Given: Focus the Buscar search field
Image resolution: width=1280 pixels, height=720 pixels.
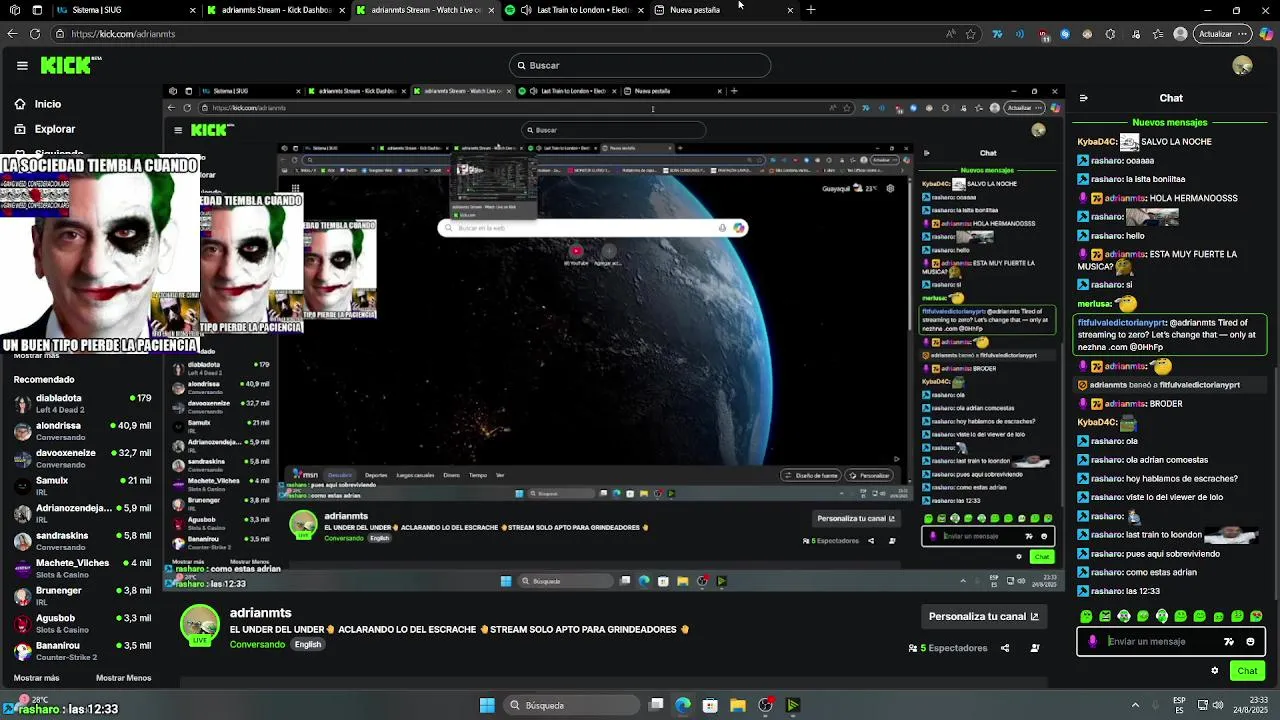Looking at the screenshot, I should 640,66.
